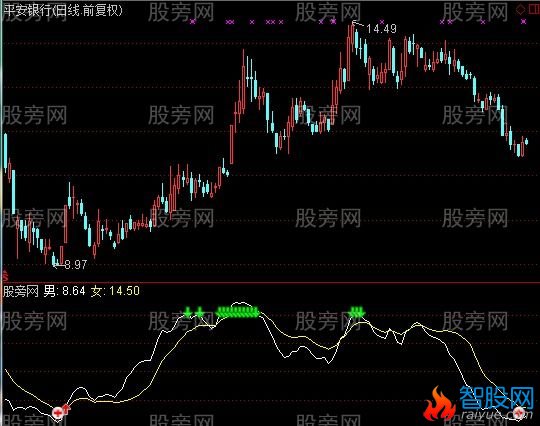Click the red up arrow beside the plus circle

click(66, 409)
